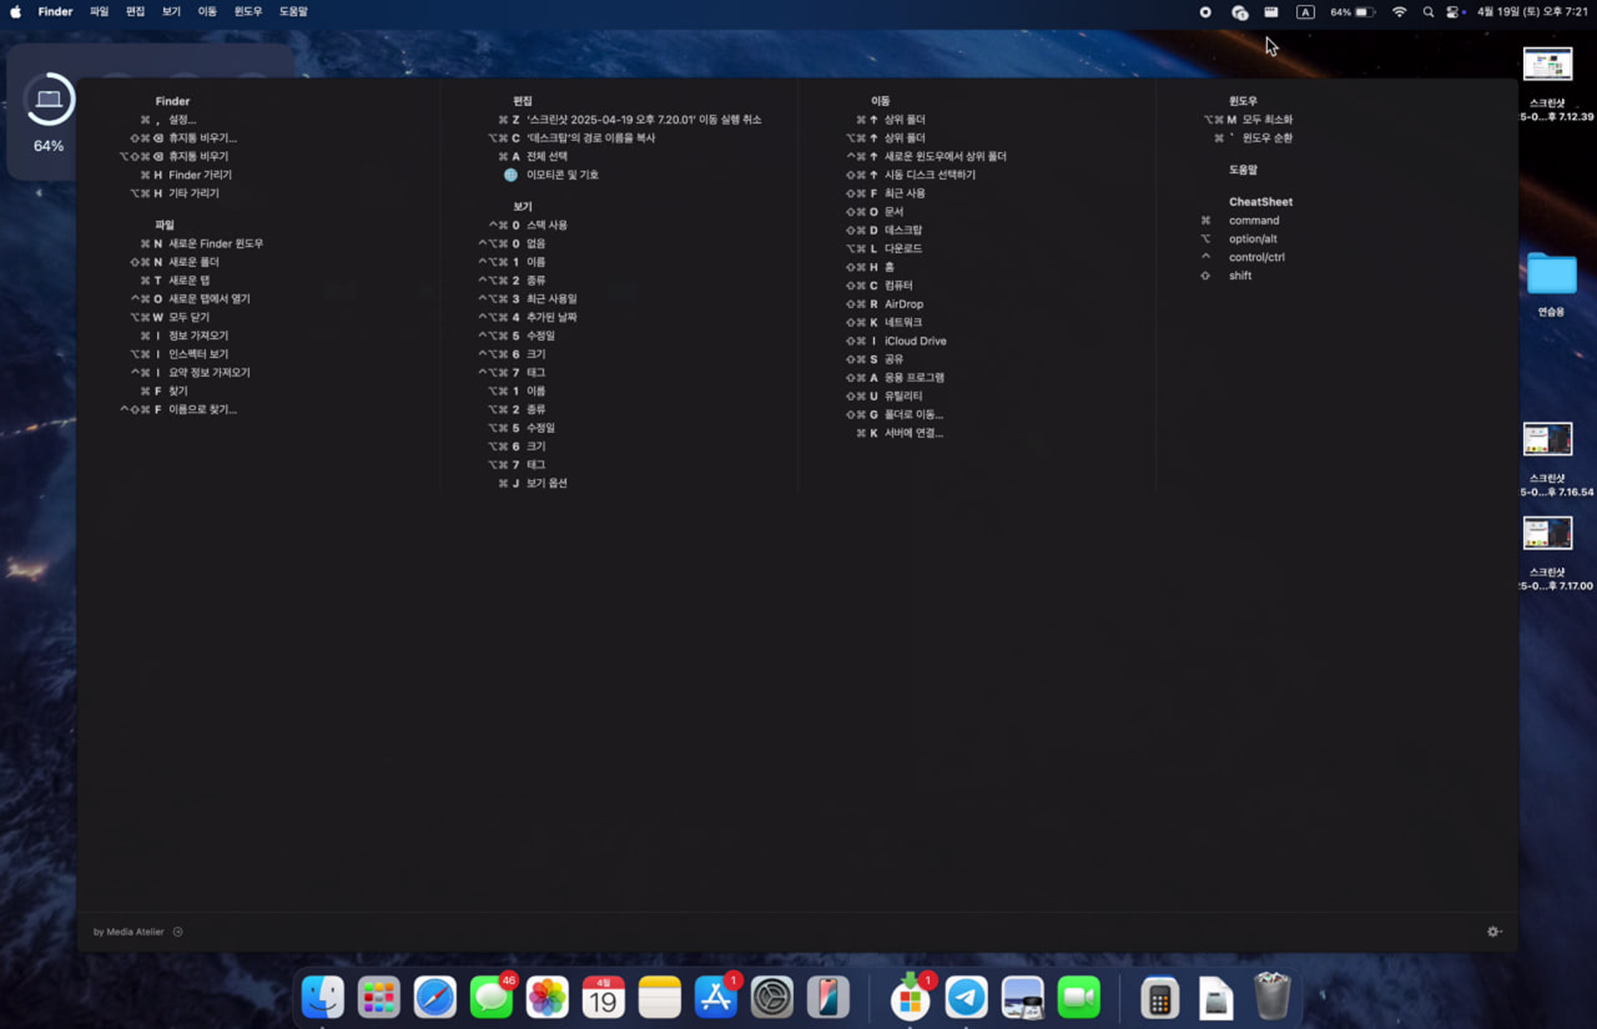
Task: Open Launchpad in the Dock
Action: [379, 997]
